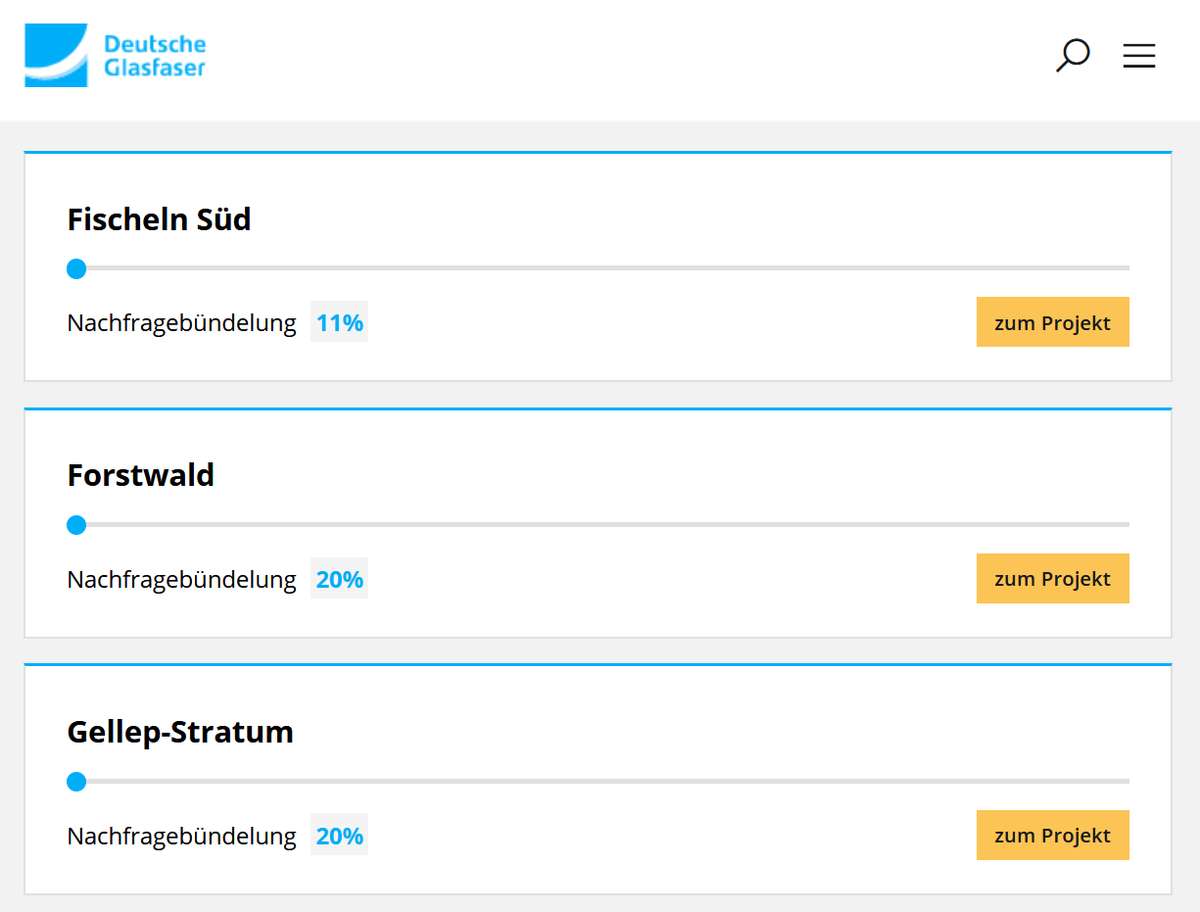This screenshot has width=1200, height=912.
Task: Click the Deutsche Glasfaser logo
Action: (x=115, y=56)
